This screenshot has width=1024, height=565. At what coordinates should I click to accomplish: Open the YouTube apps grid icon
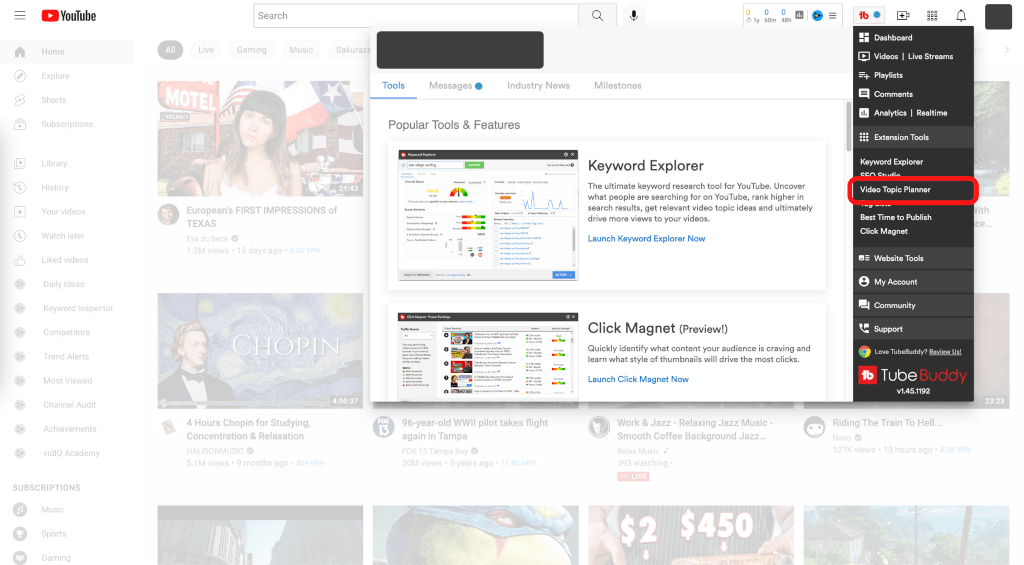(x=932, y=16)
